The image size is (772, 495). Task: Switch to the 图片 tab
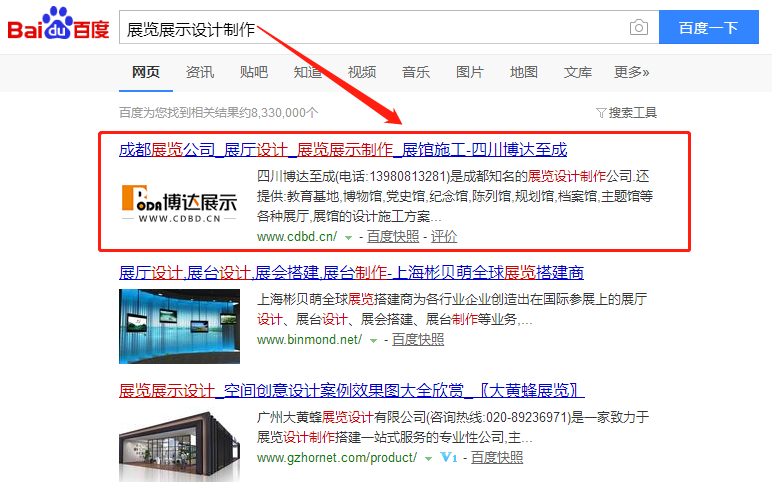pos(470,72)
